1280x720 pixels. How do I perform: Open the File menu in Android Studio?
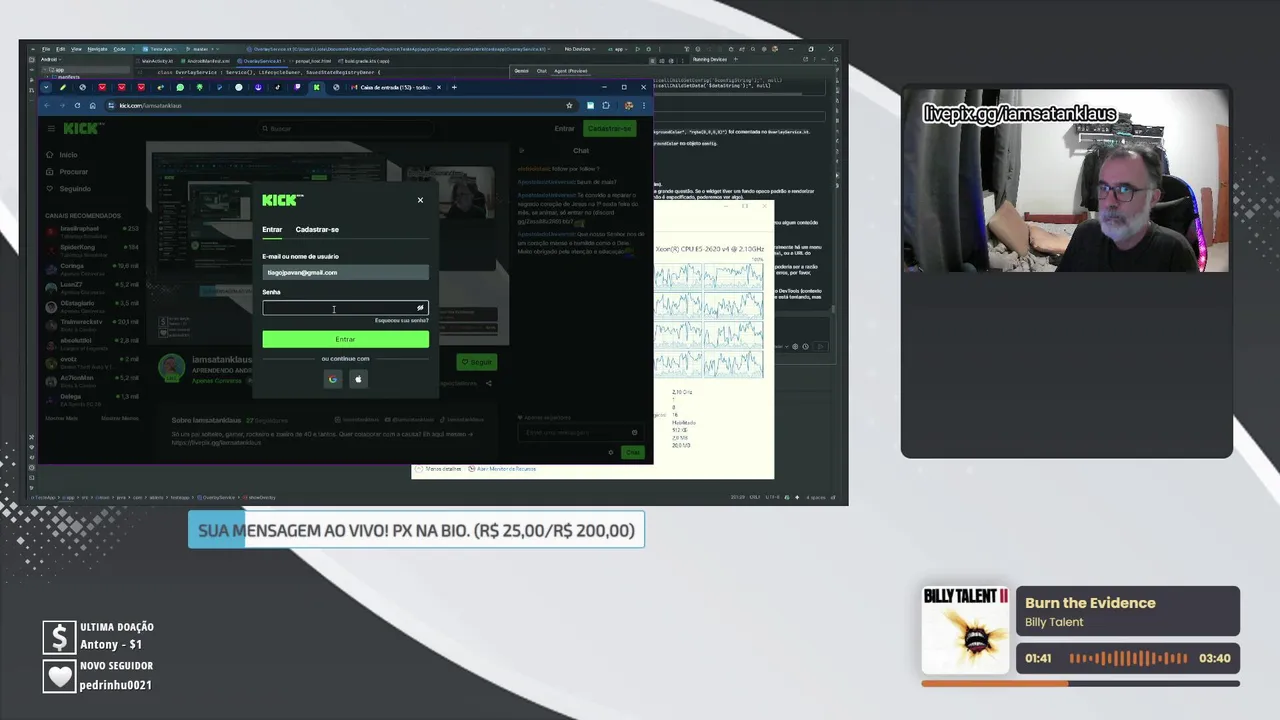click(x=46, y=49)
